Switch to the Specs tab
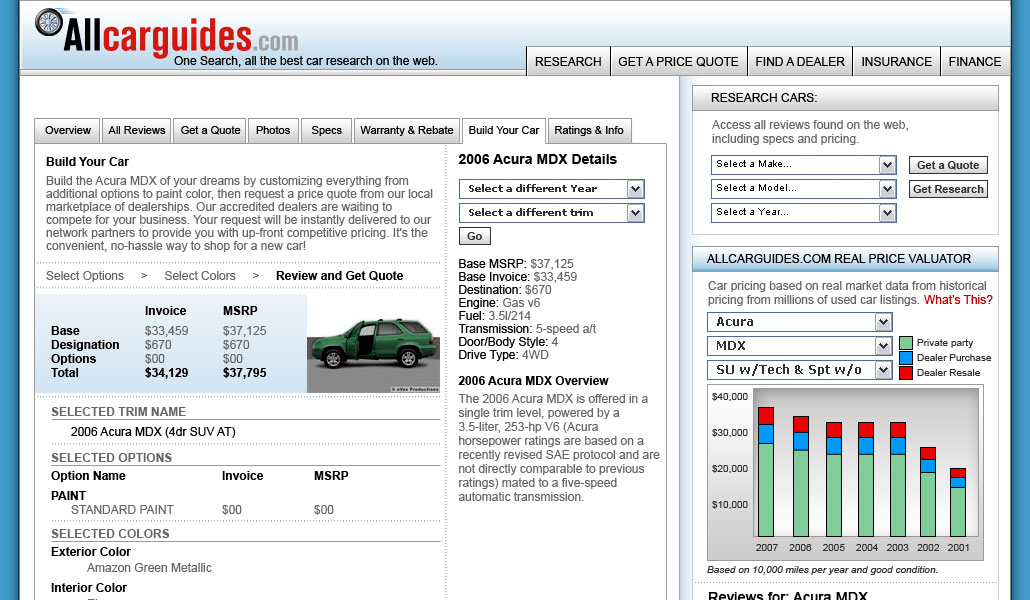The image size is (1030, 600). 326,131
